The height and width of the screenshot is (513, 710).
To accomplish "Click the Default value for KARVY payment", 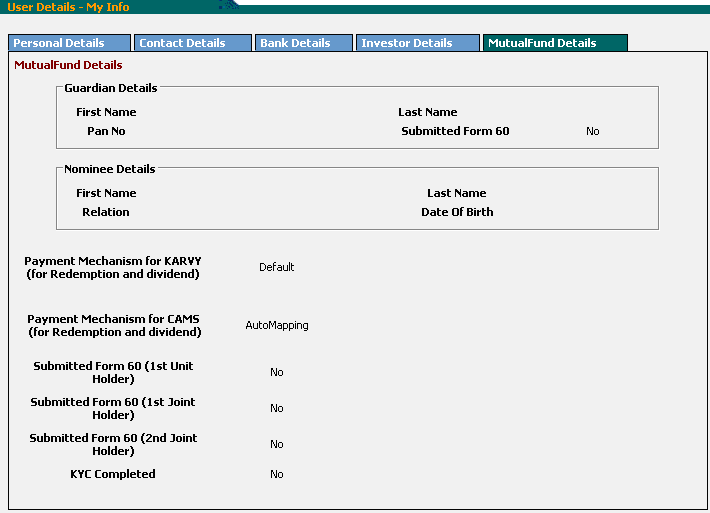I will pyautogui.click(x=276, y=267).
